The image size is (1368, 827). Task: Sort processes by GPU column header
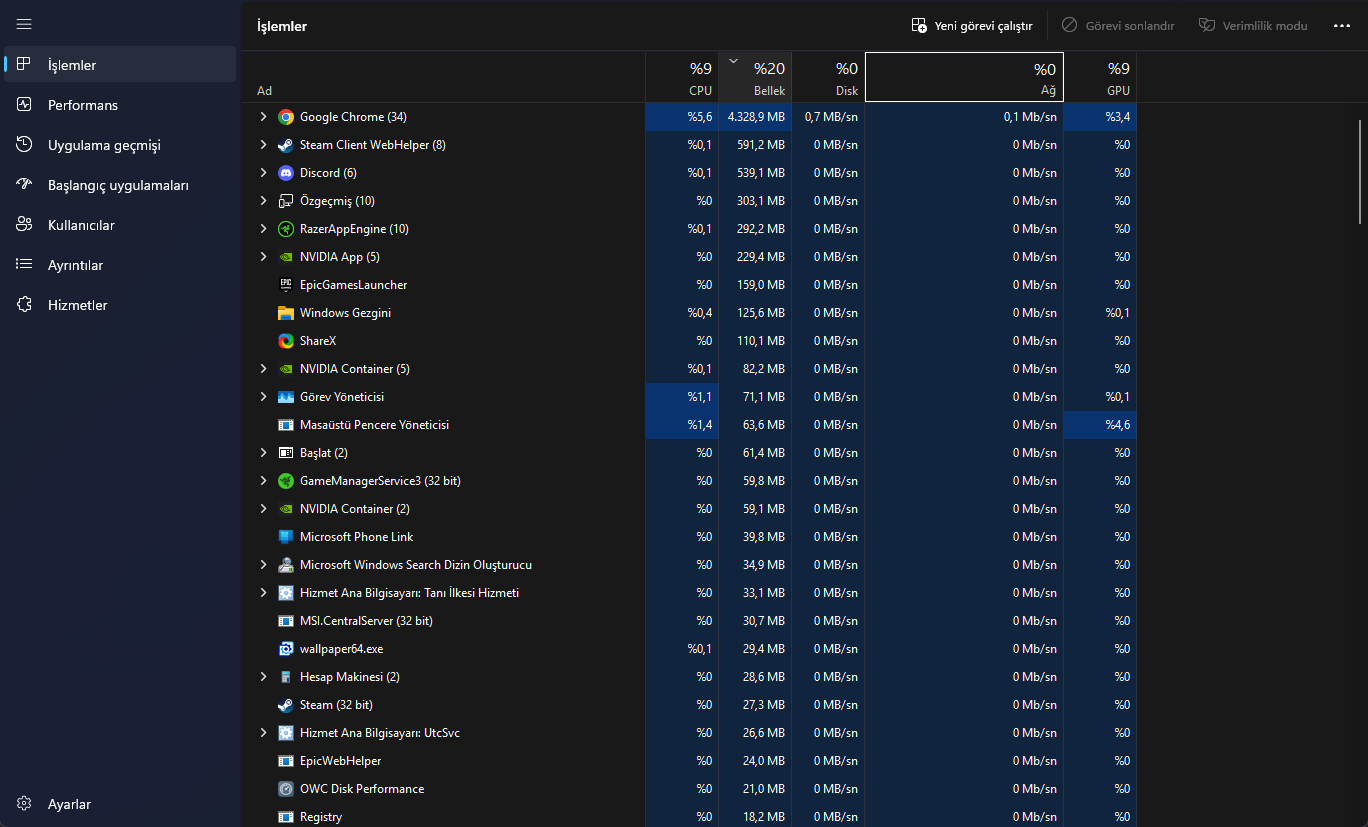[1100, 77]
